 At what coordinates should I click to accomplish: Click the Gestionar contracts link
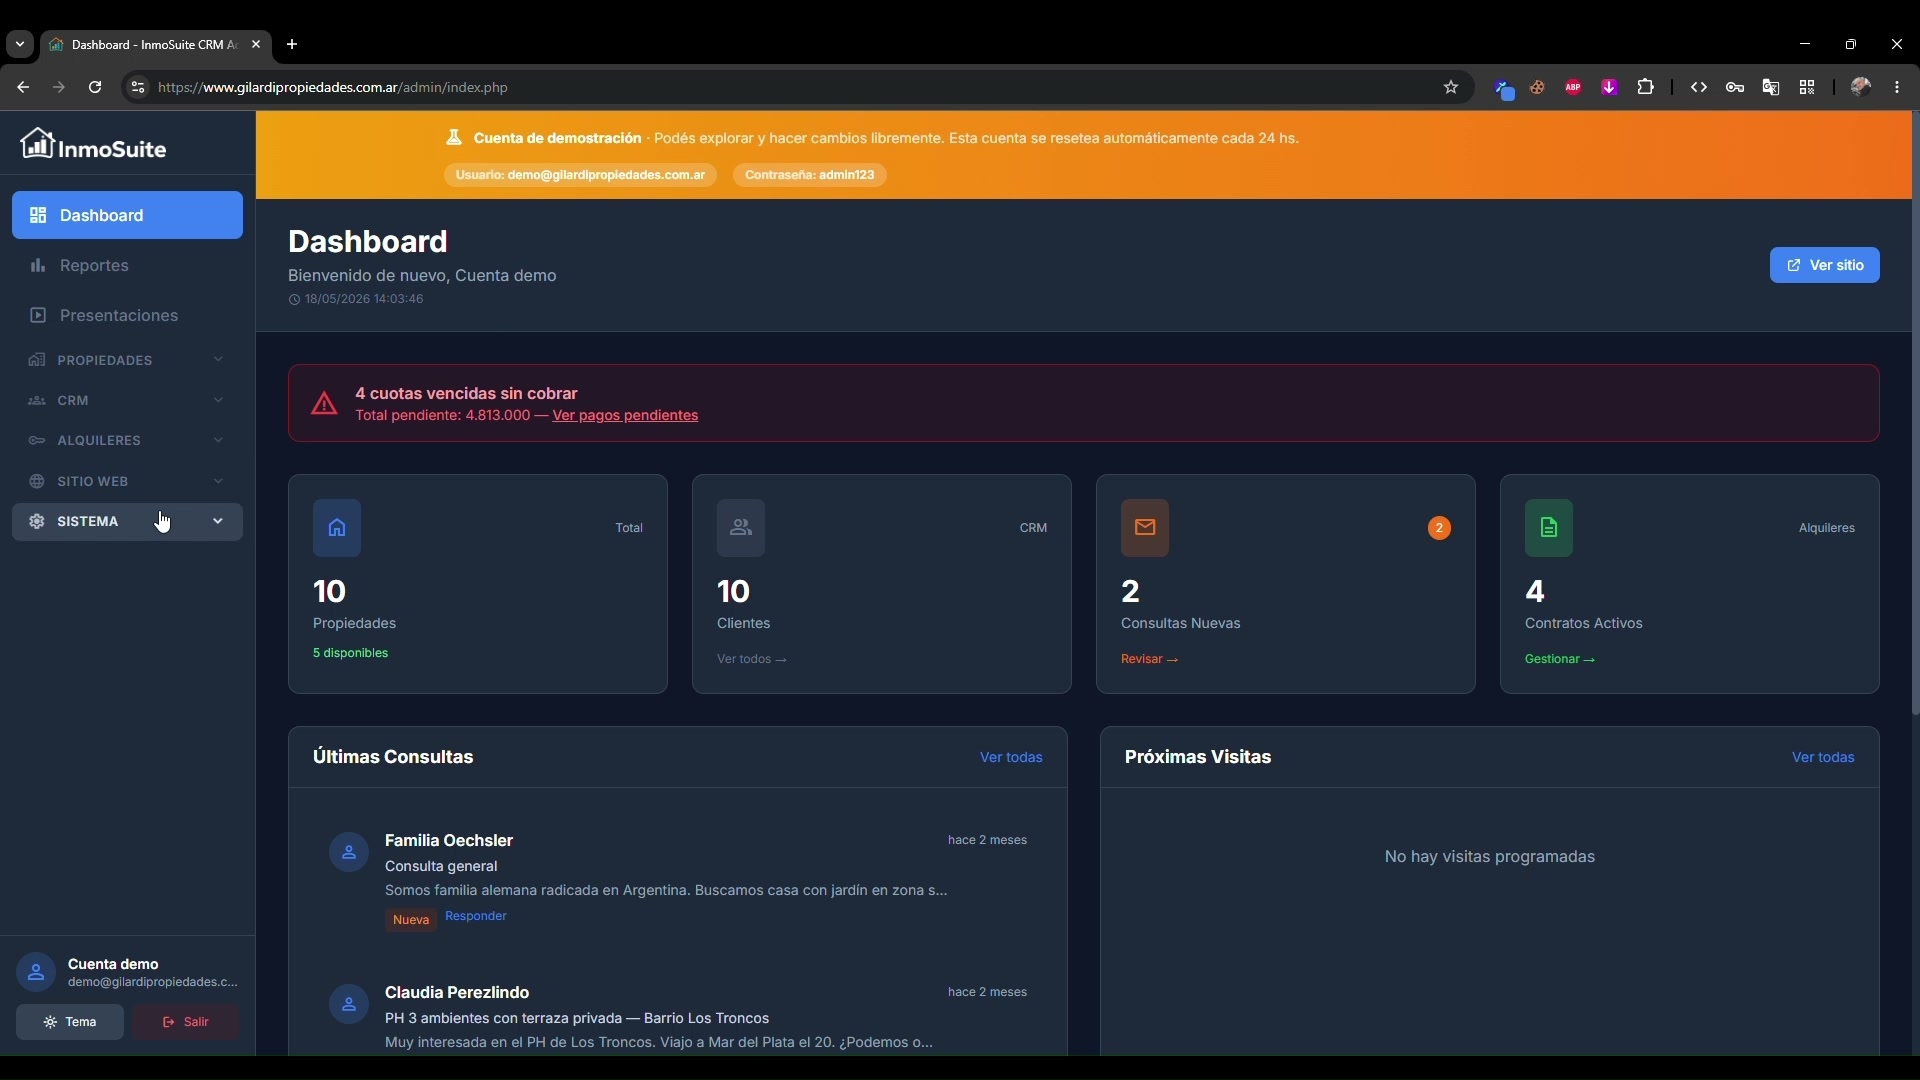1560,659
